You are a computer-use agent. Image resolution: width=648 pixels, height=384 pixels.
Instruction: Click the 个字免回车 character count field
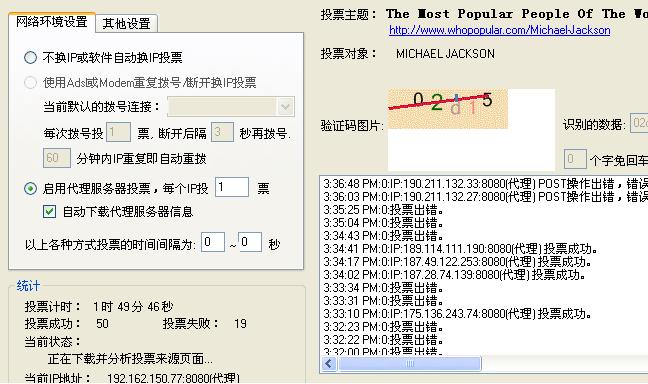575,159
